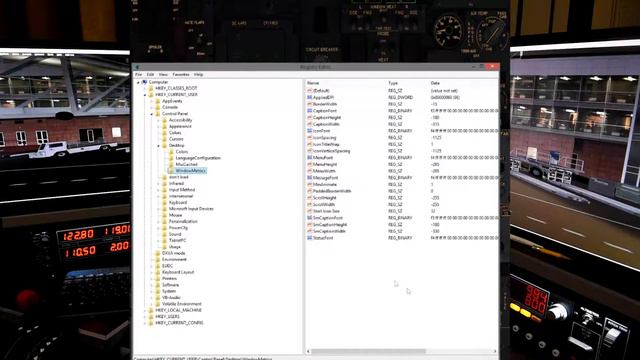Click the Registry Editor title bar icon

click(137, 67)
